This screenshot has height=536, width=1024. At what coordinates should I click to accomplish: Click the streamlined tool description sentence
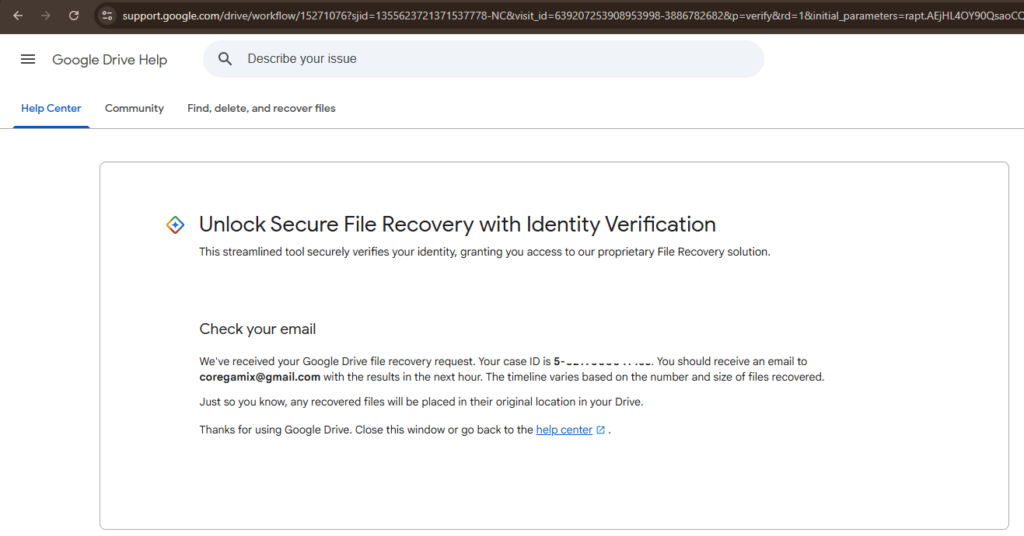(485, 252)
